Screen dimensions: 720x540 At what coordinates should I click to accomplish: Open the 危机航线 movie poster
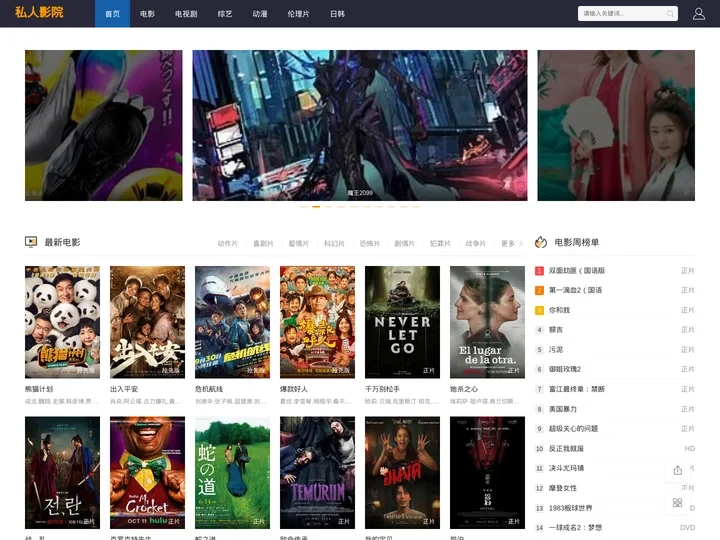pyautogui.click(x=232, y=322)
